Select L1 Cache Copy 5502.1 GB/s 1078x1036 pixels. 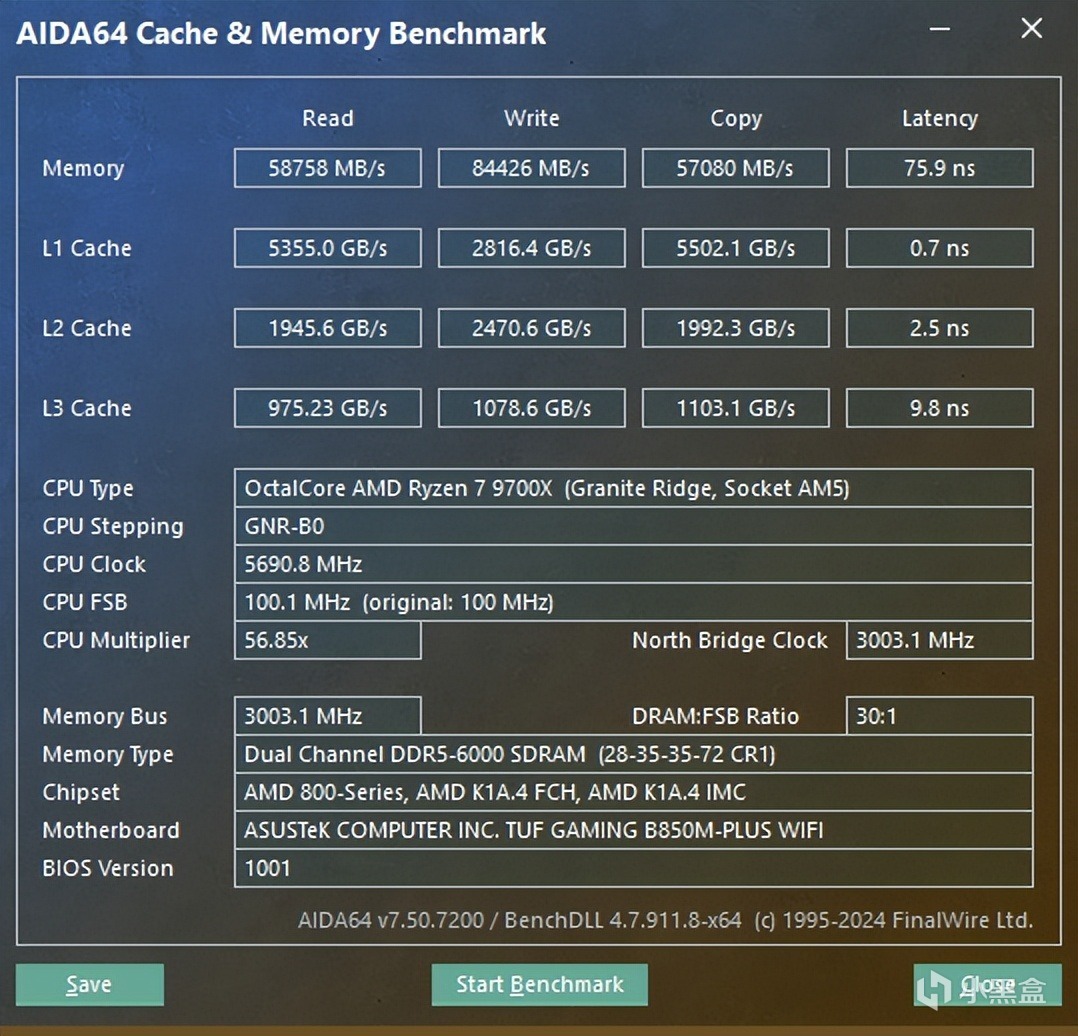pos(736,248)
